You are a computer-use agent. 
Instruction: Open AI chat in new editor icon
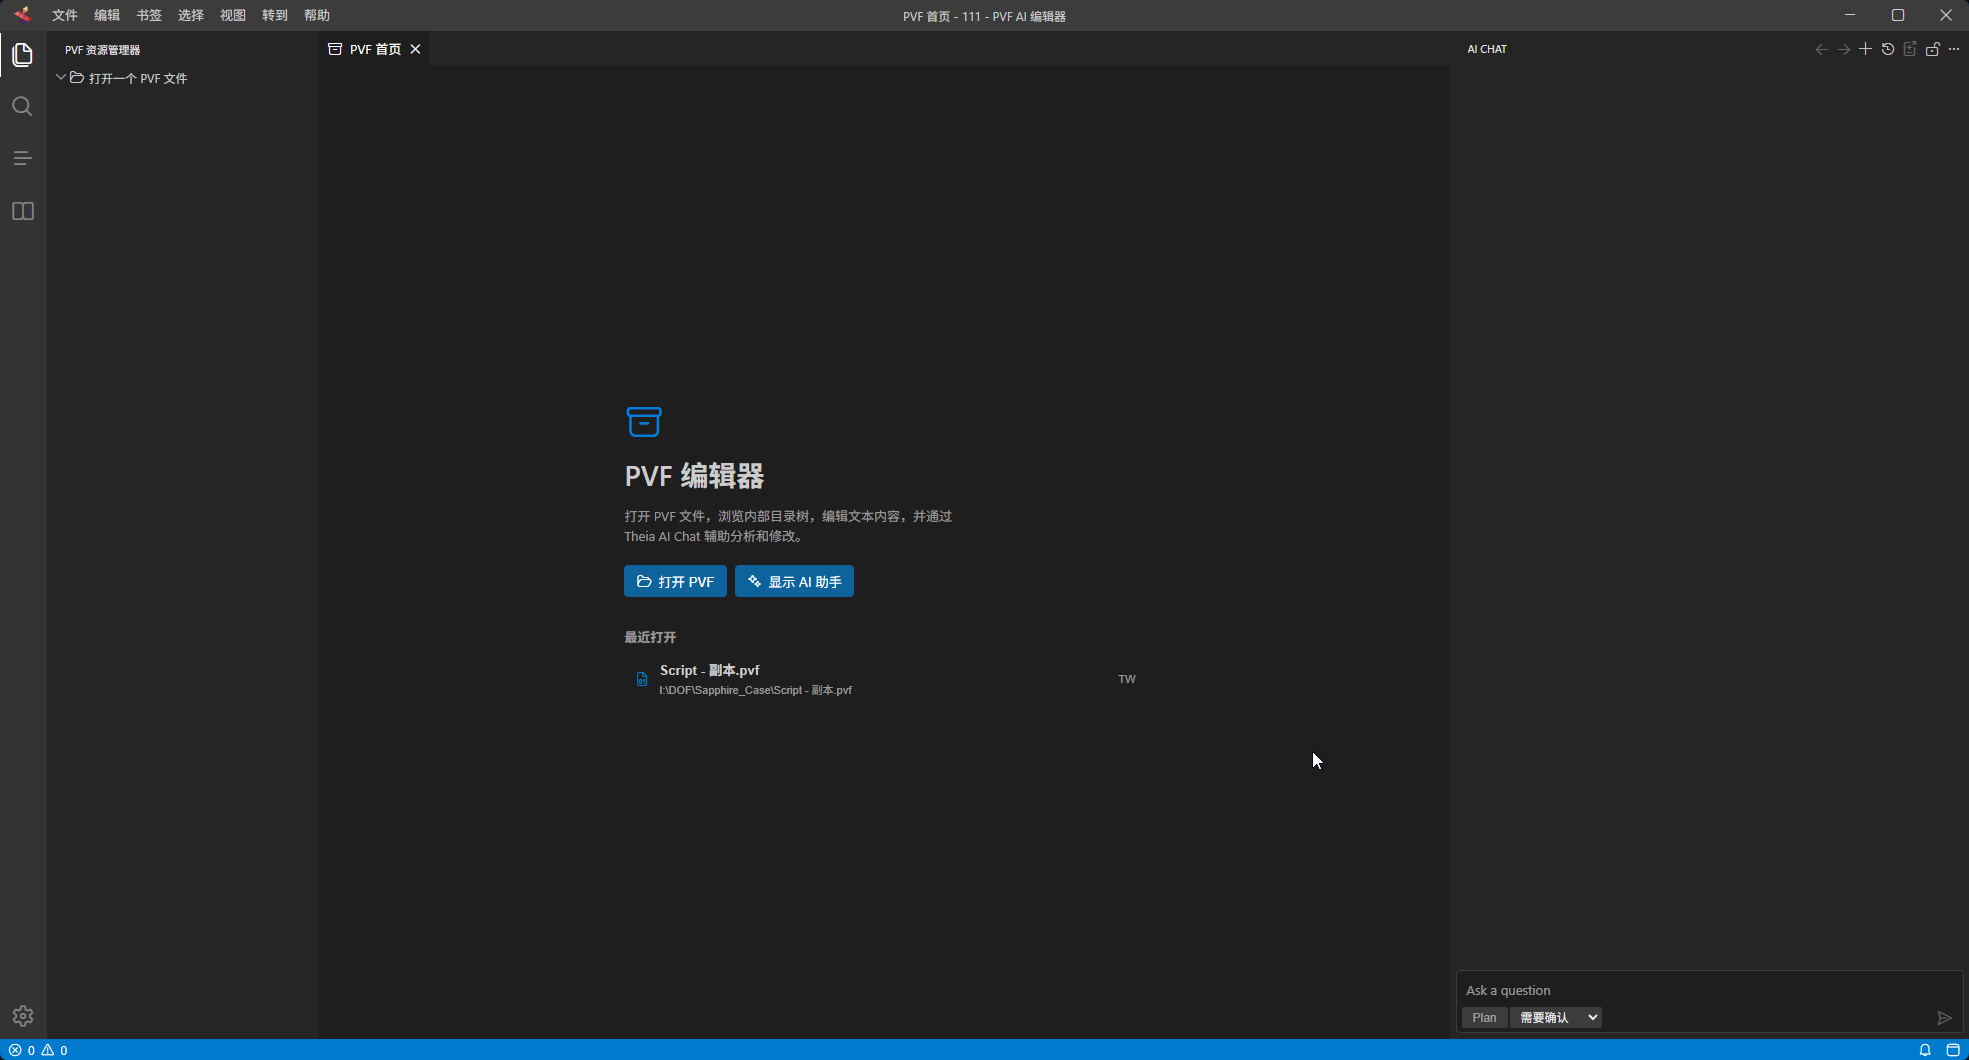click(1910, 49)
